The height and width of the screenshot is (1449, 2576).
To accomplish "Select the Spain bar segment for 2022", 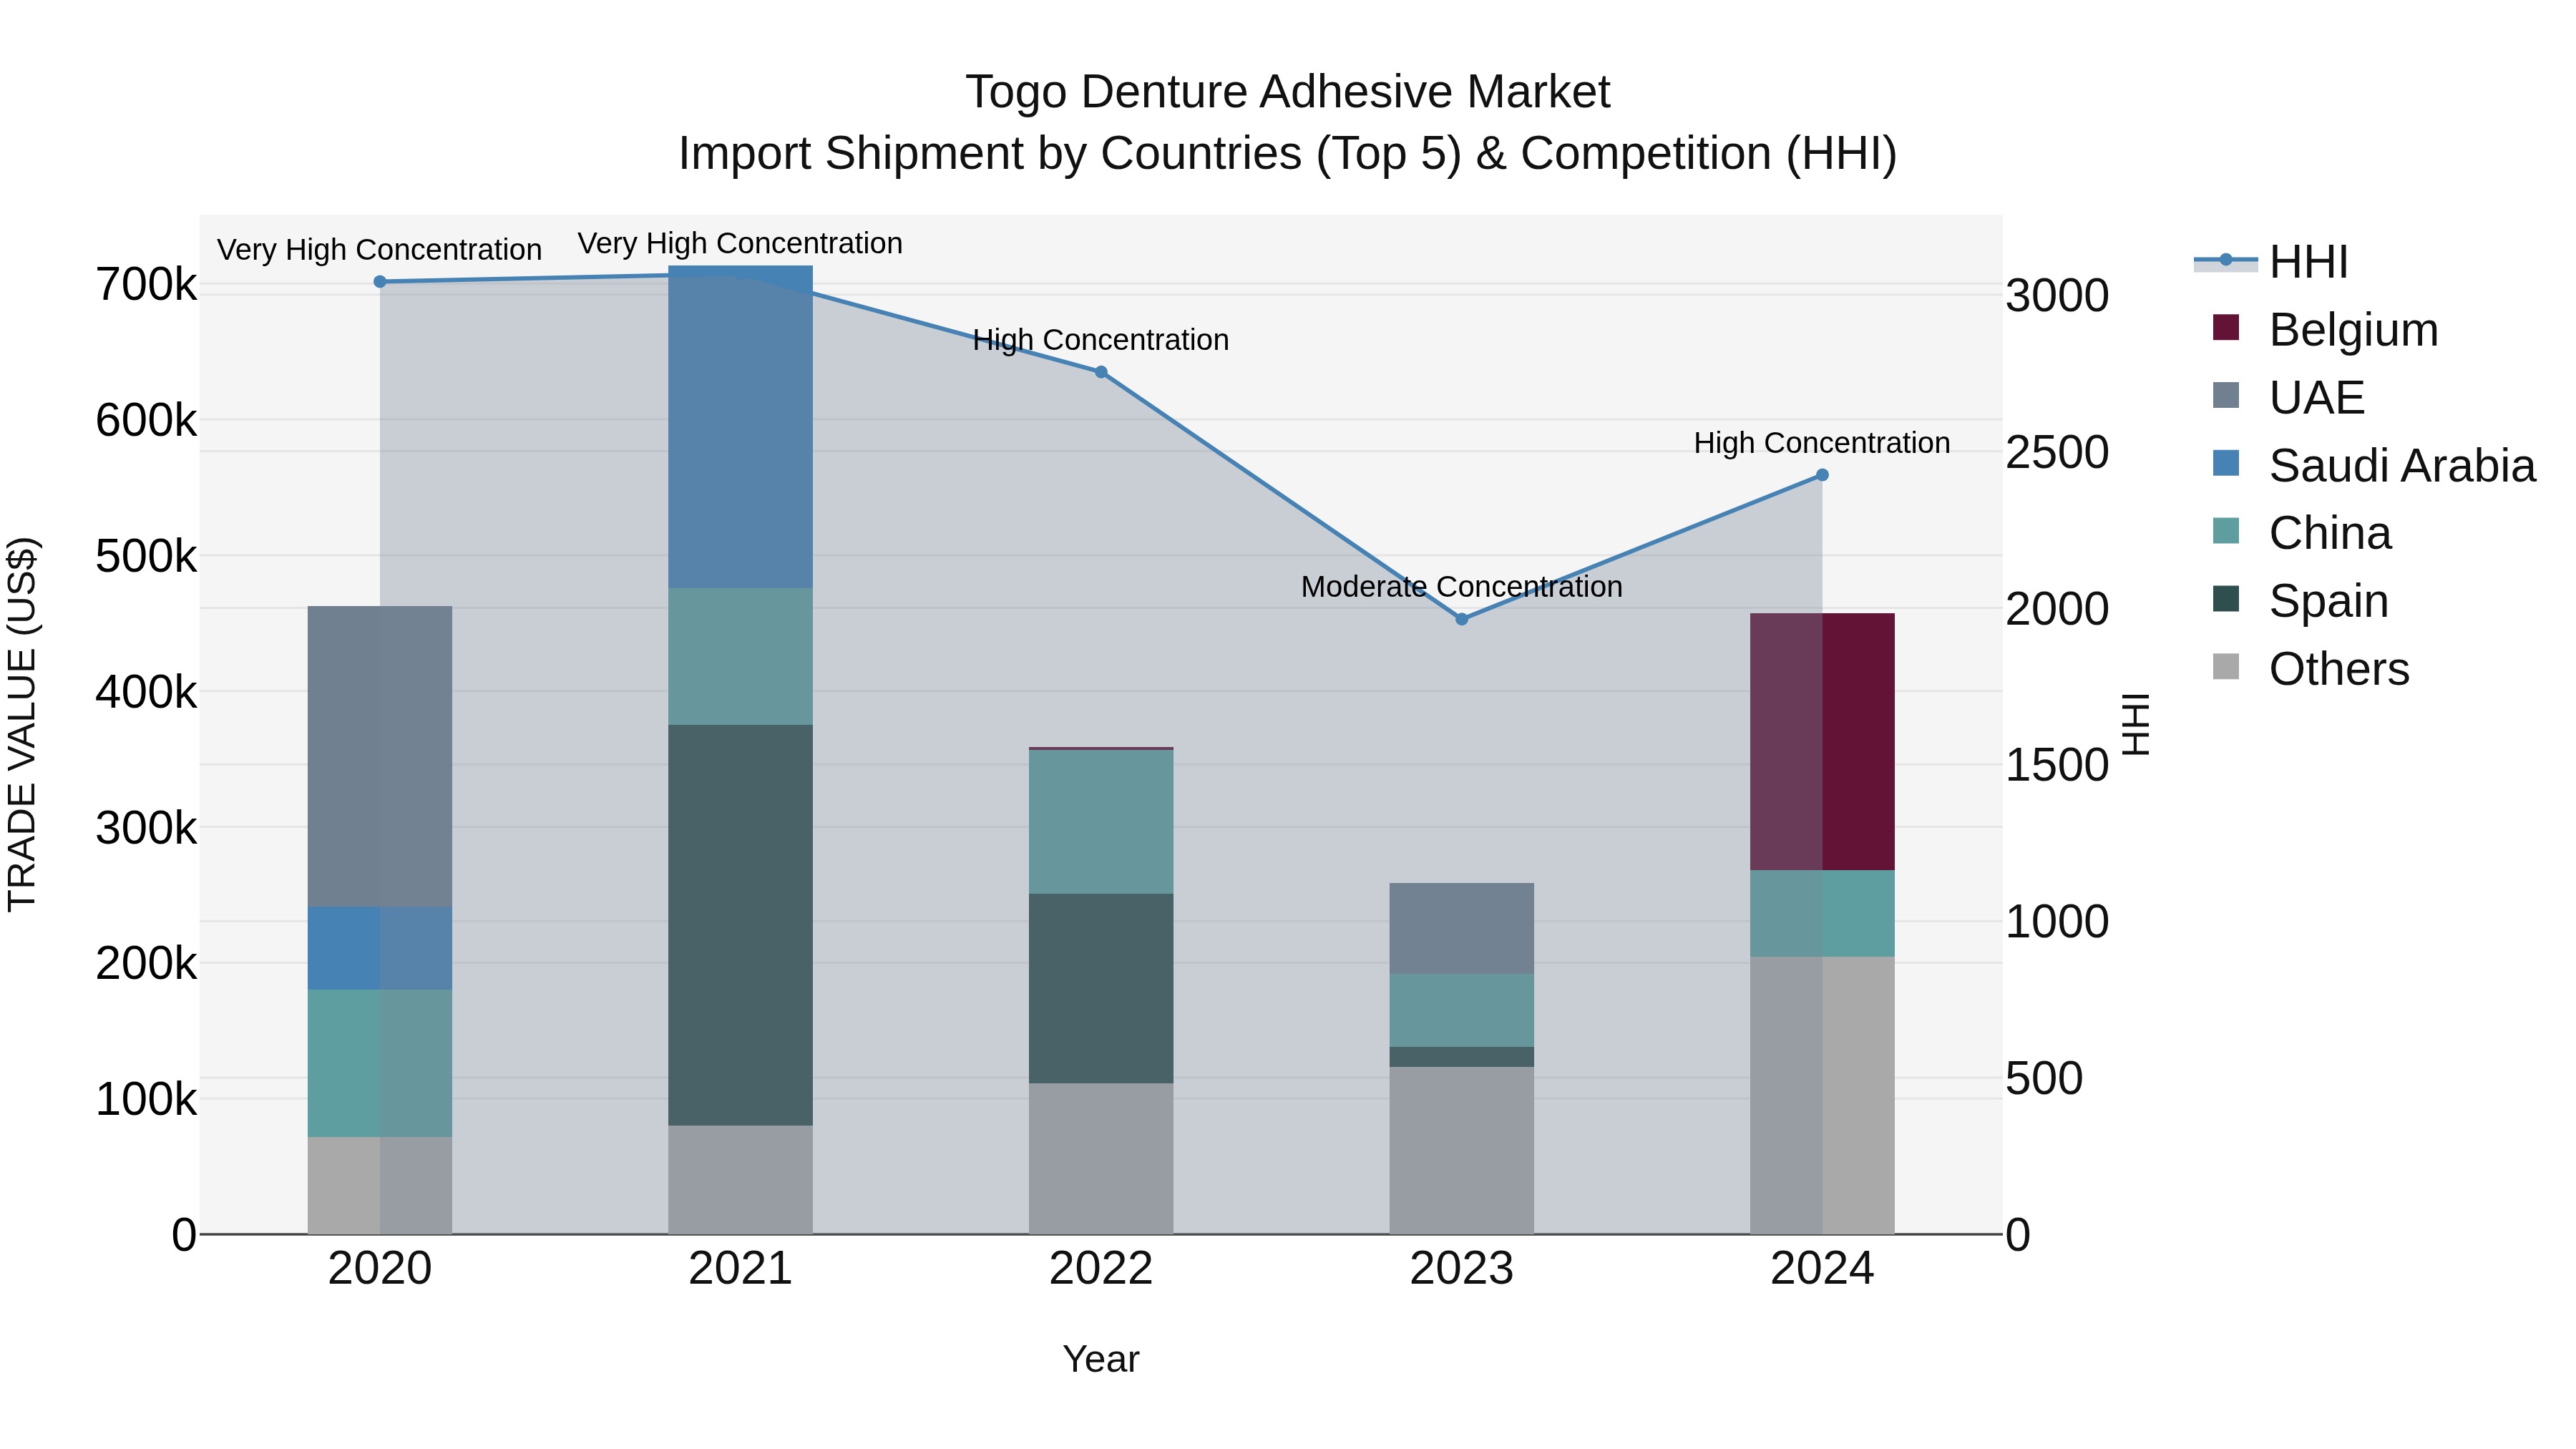I will pos(1101,988).
